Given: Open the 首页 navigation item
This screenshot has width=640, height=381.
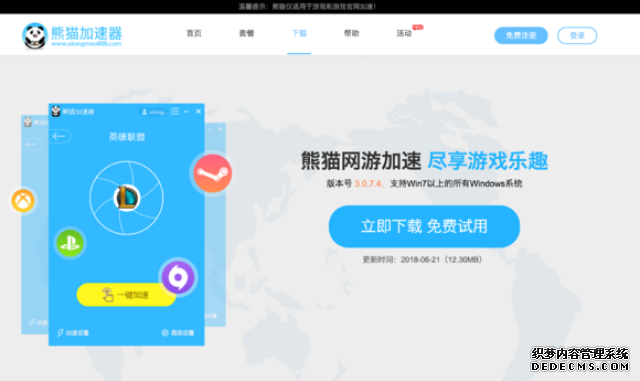Looking at the screenshot, I should click(194, 33).
